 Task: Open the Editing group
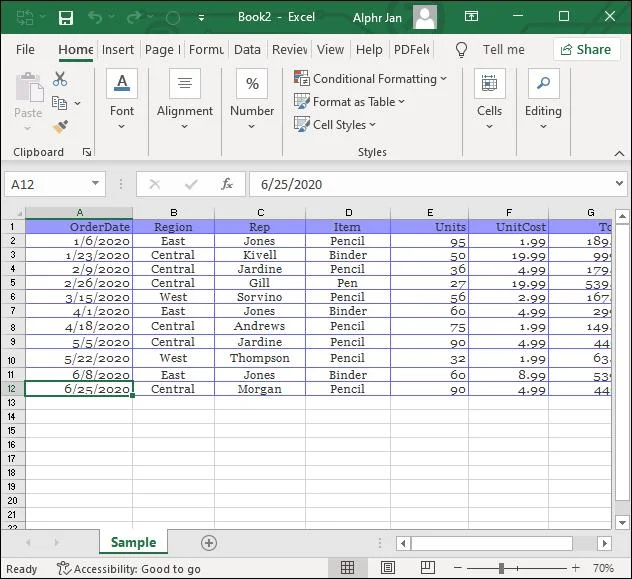tap(543, 100)
